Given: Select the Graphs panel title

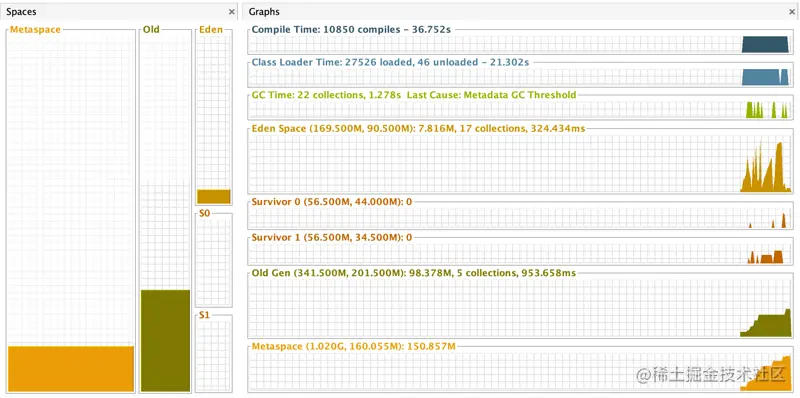Looking at the screenshot, I should click(x=264, y=12).
